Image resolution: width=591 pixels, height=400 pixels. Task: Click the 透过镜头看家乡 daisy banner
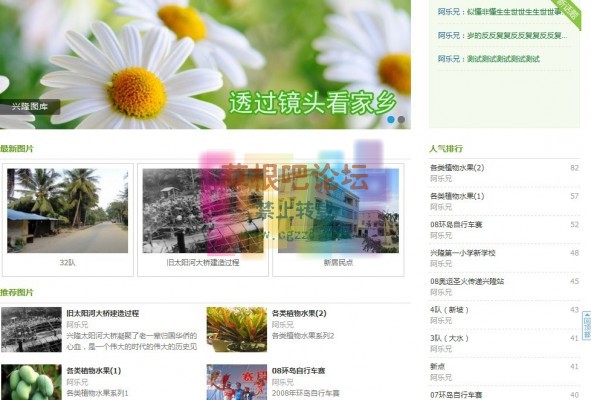click(x=205, y=64)
